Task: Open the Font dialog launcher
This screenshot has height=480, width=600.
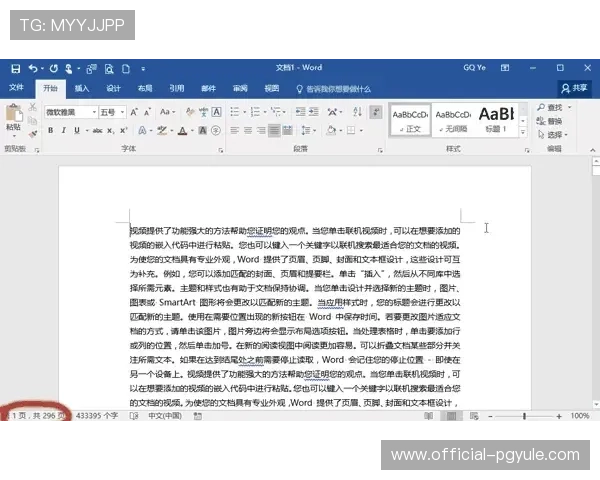Action: pyautogui.click(x=221, y=151)
